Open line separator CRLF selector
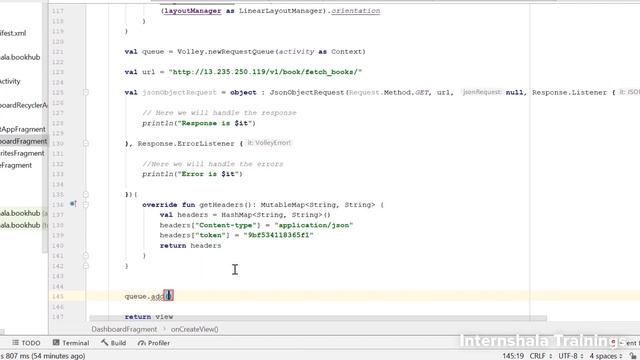Viewport: 640px width, 360px height. [x=540, y=356]
